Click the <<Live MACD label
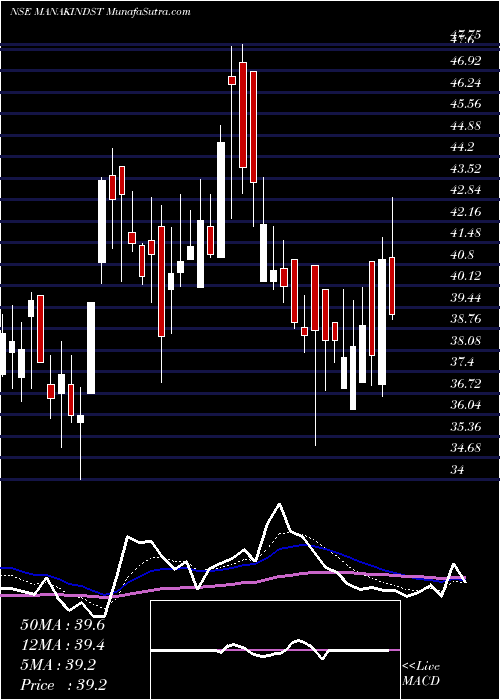 [x=421, y=674]
